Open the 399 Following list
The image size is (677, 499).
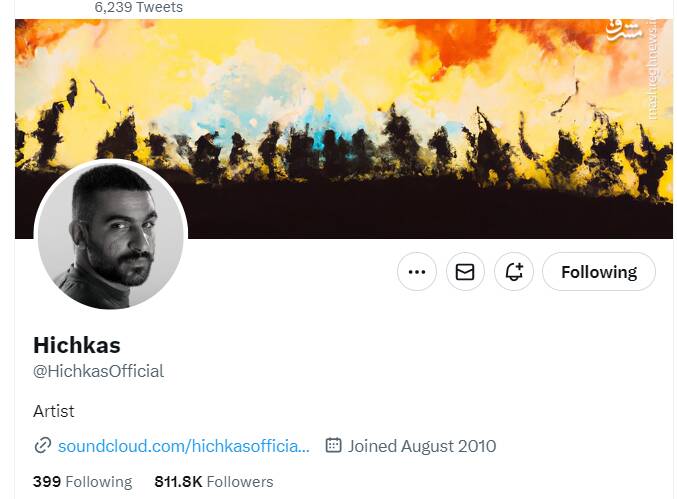82,482
